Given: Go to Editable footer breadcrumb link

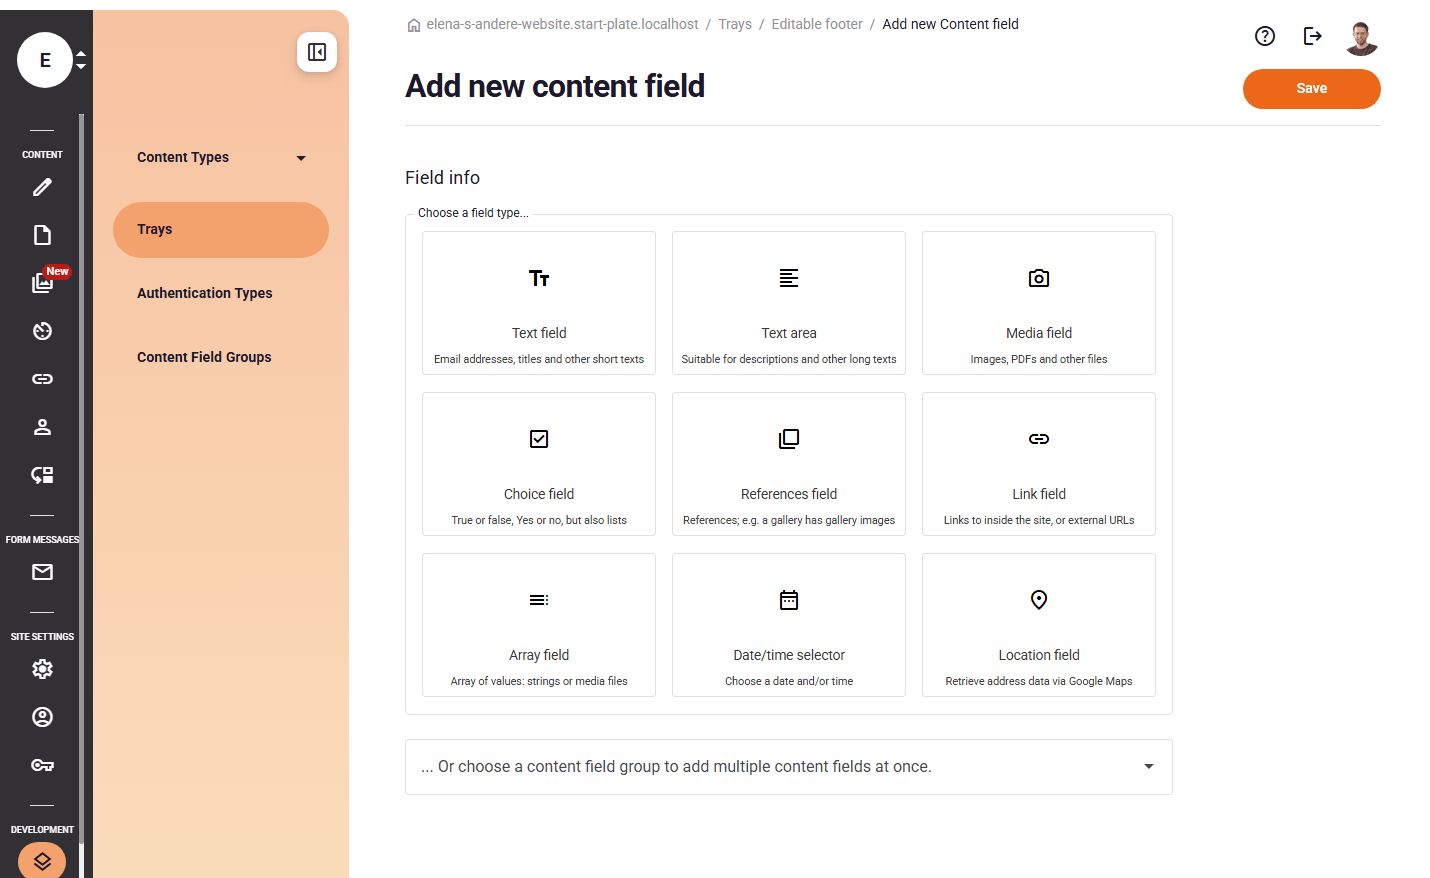Looking at the screenshot, I should coord(816,24).
